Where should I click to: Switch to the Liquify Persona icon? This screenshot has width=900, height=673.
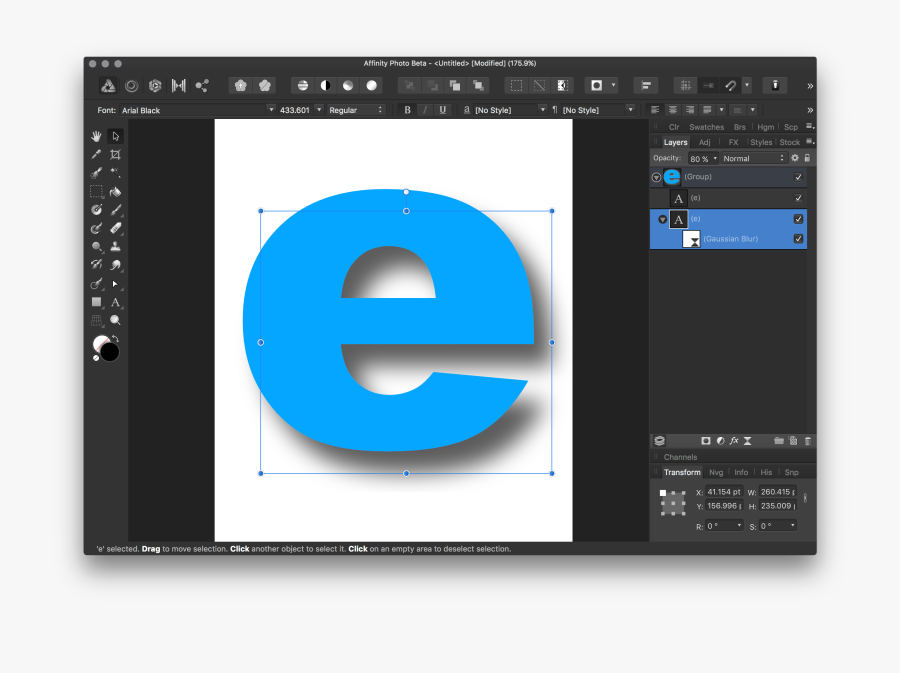point(131,86)
